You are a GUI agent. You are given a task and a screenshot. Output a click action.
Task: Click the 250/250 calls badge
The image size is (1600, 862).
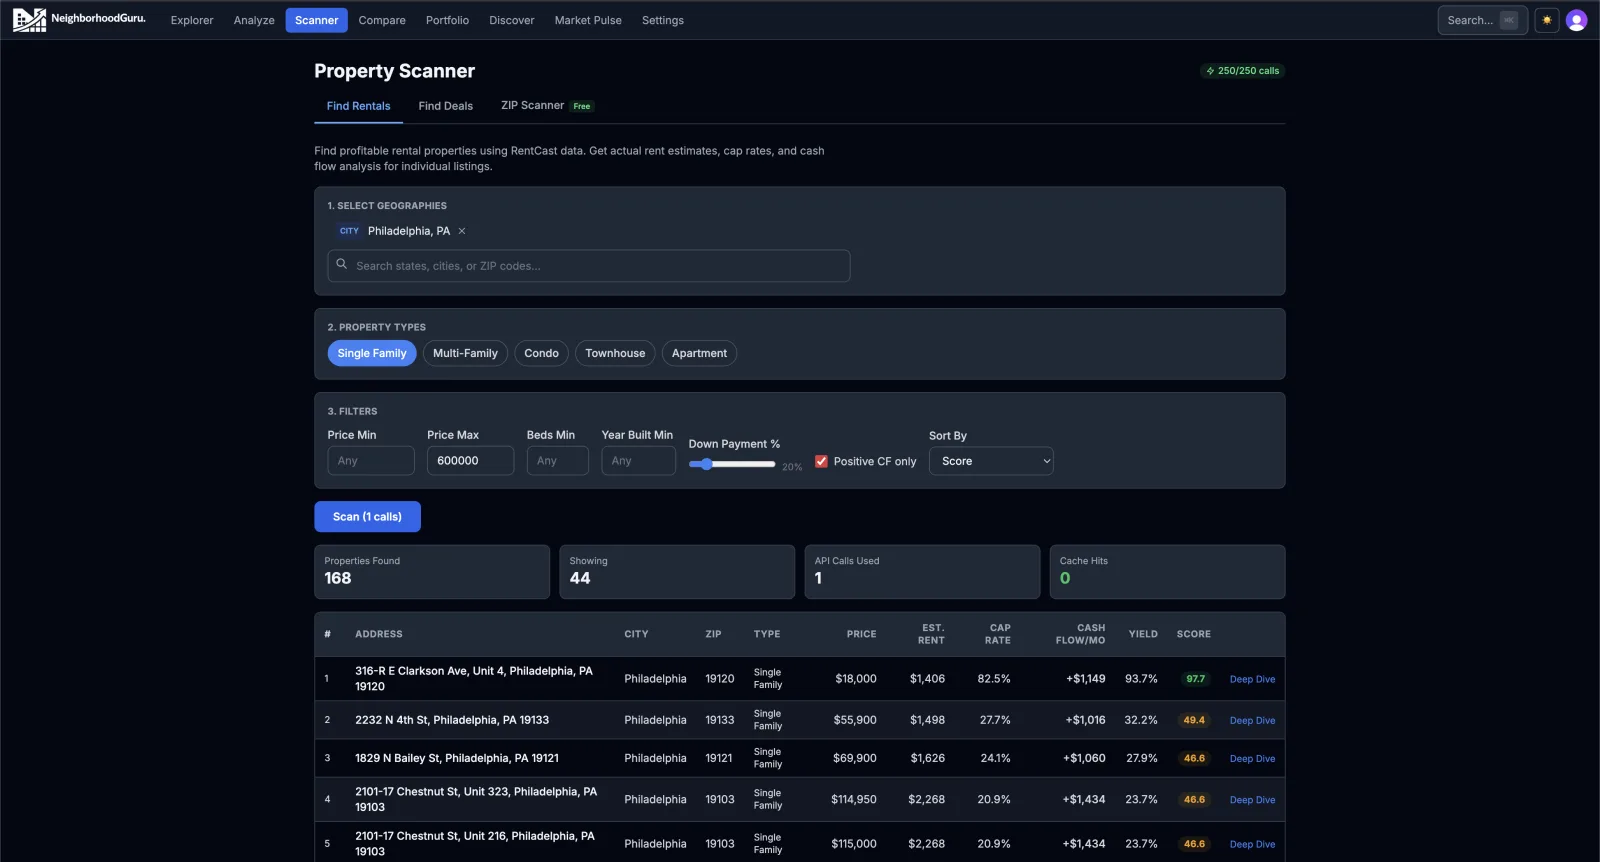pos(1242,71)
